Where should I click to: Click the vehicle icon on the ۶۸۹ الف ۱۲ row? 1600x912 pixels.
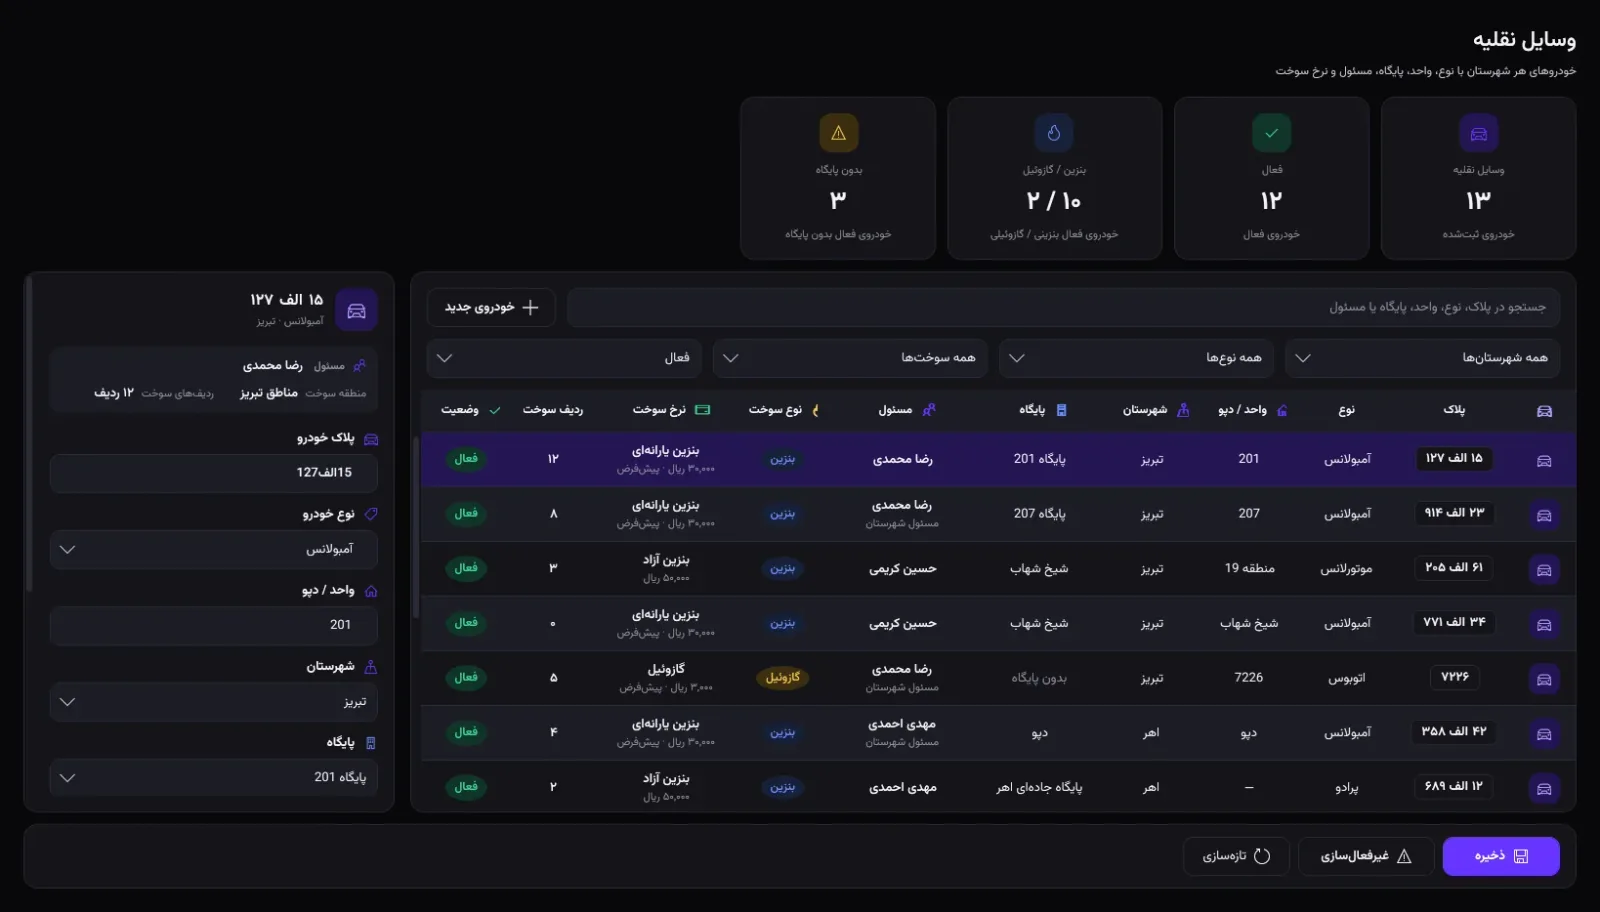point(1544,788)
